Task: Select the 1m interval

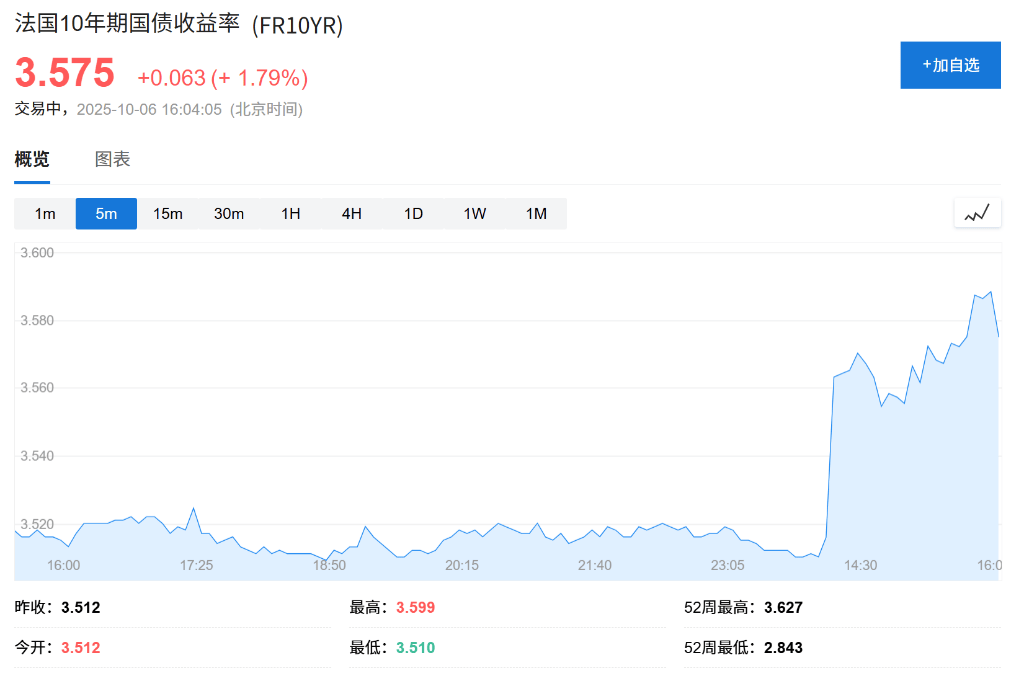Action: coord(45,213)
